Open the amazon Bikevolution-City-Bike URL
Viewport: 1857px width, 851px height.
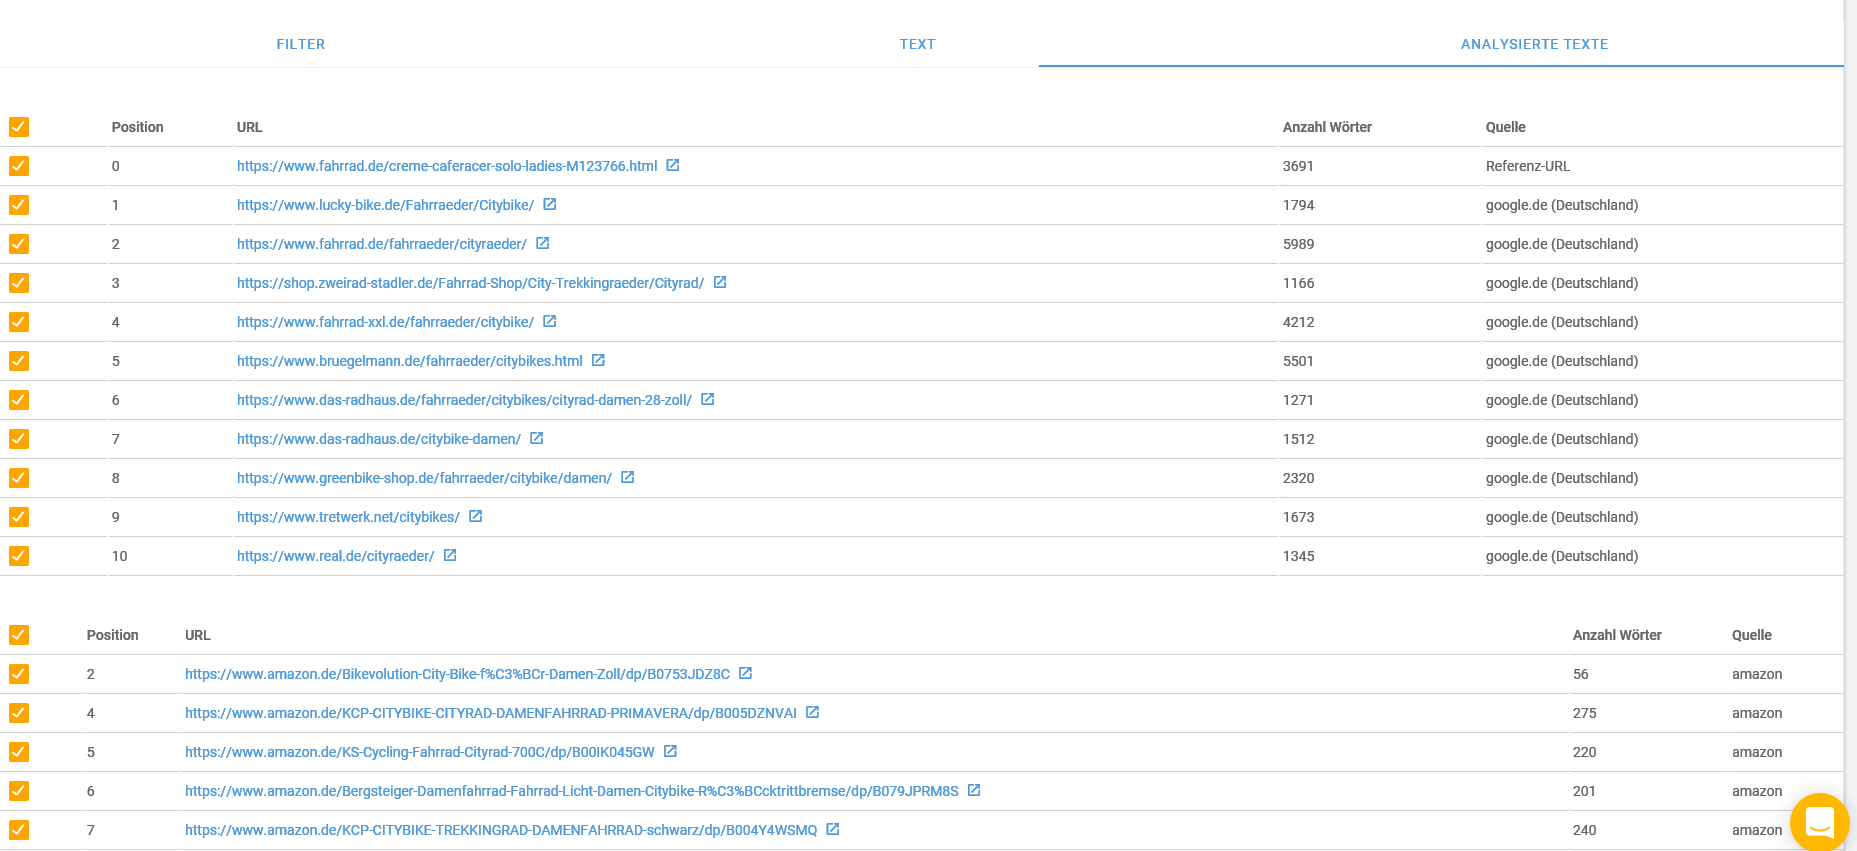tap(457, 674)
